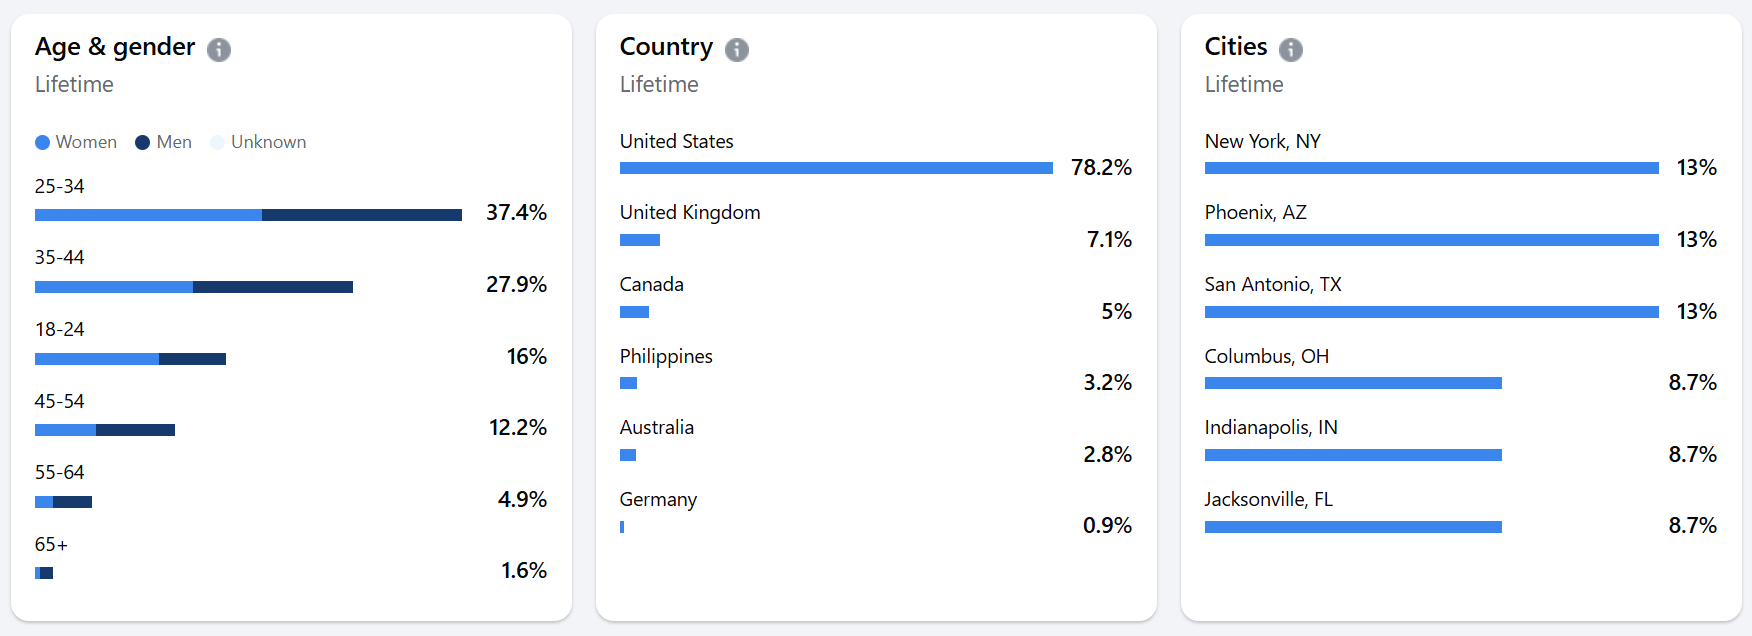
Task: Click the Cities info icon
Action: click(x=1291, y=50)
